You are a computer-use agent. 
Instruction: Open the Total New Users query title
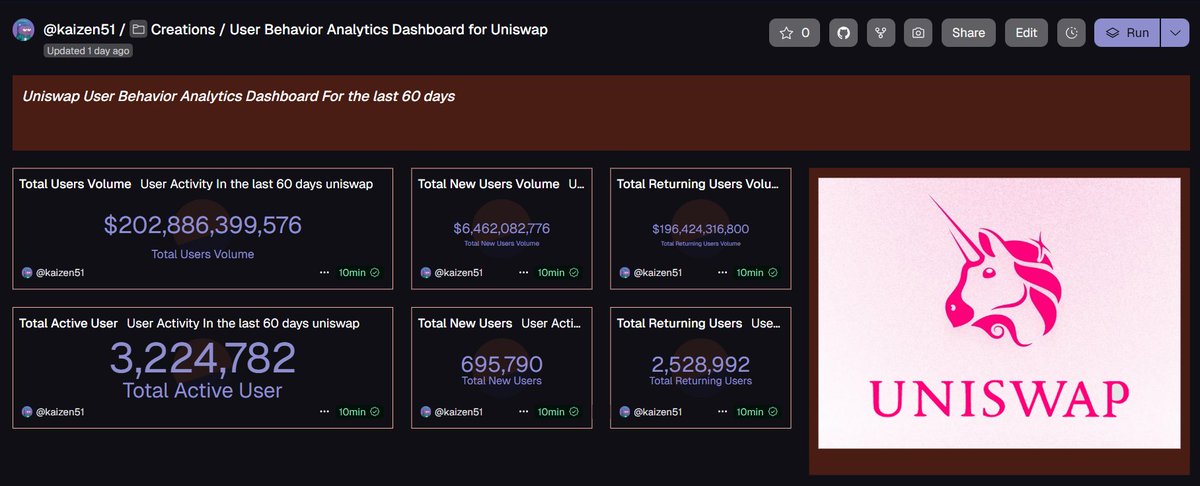click(x=465, y=323)
